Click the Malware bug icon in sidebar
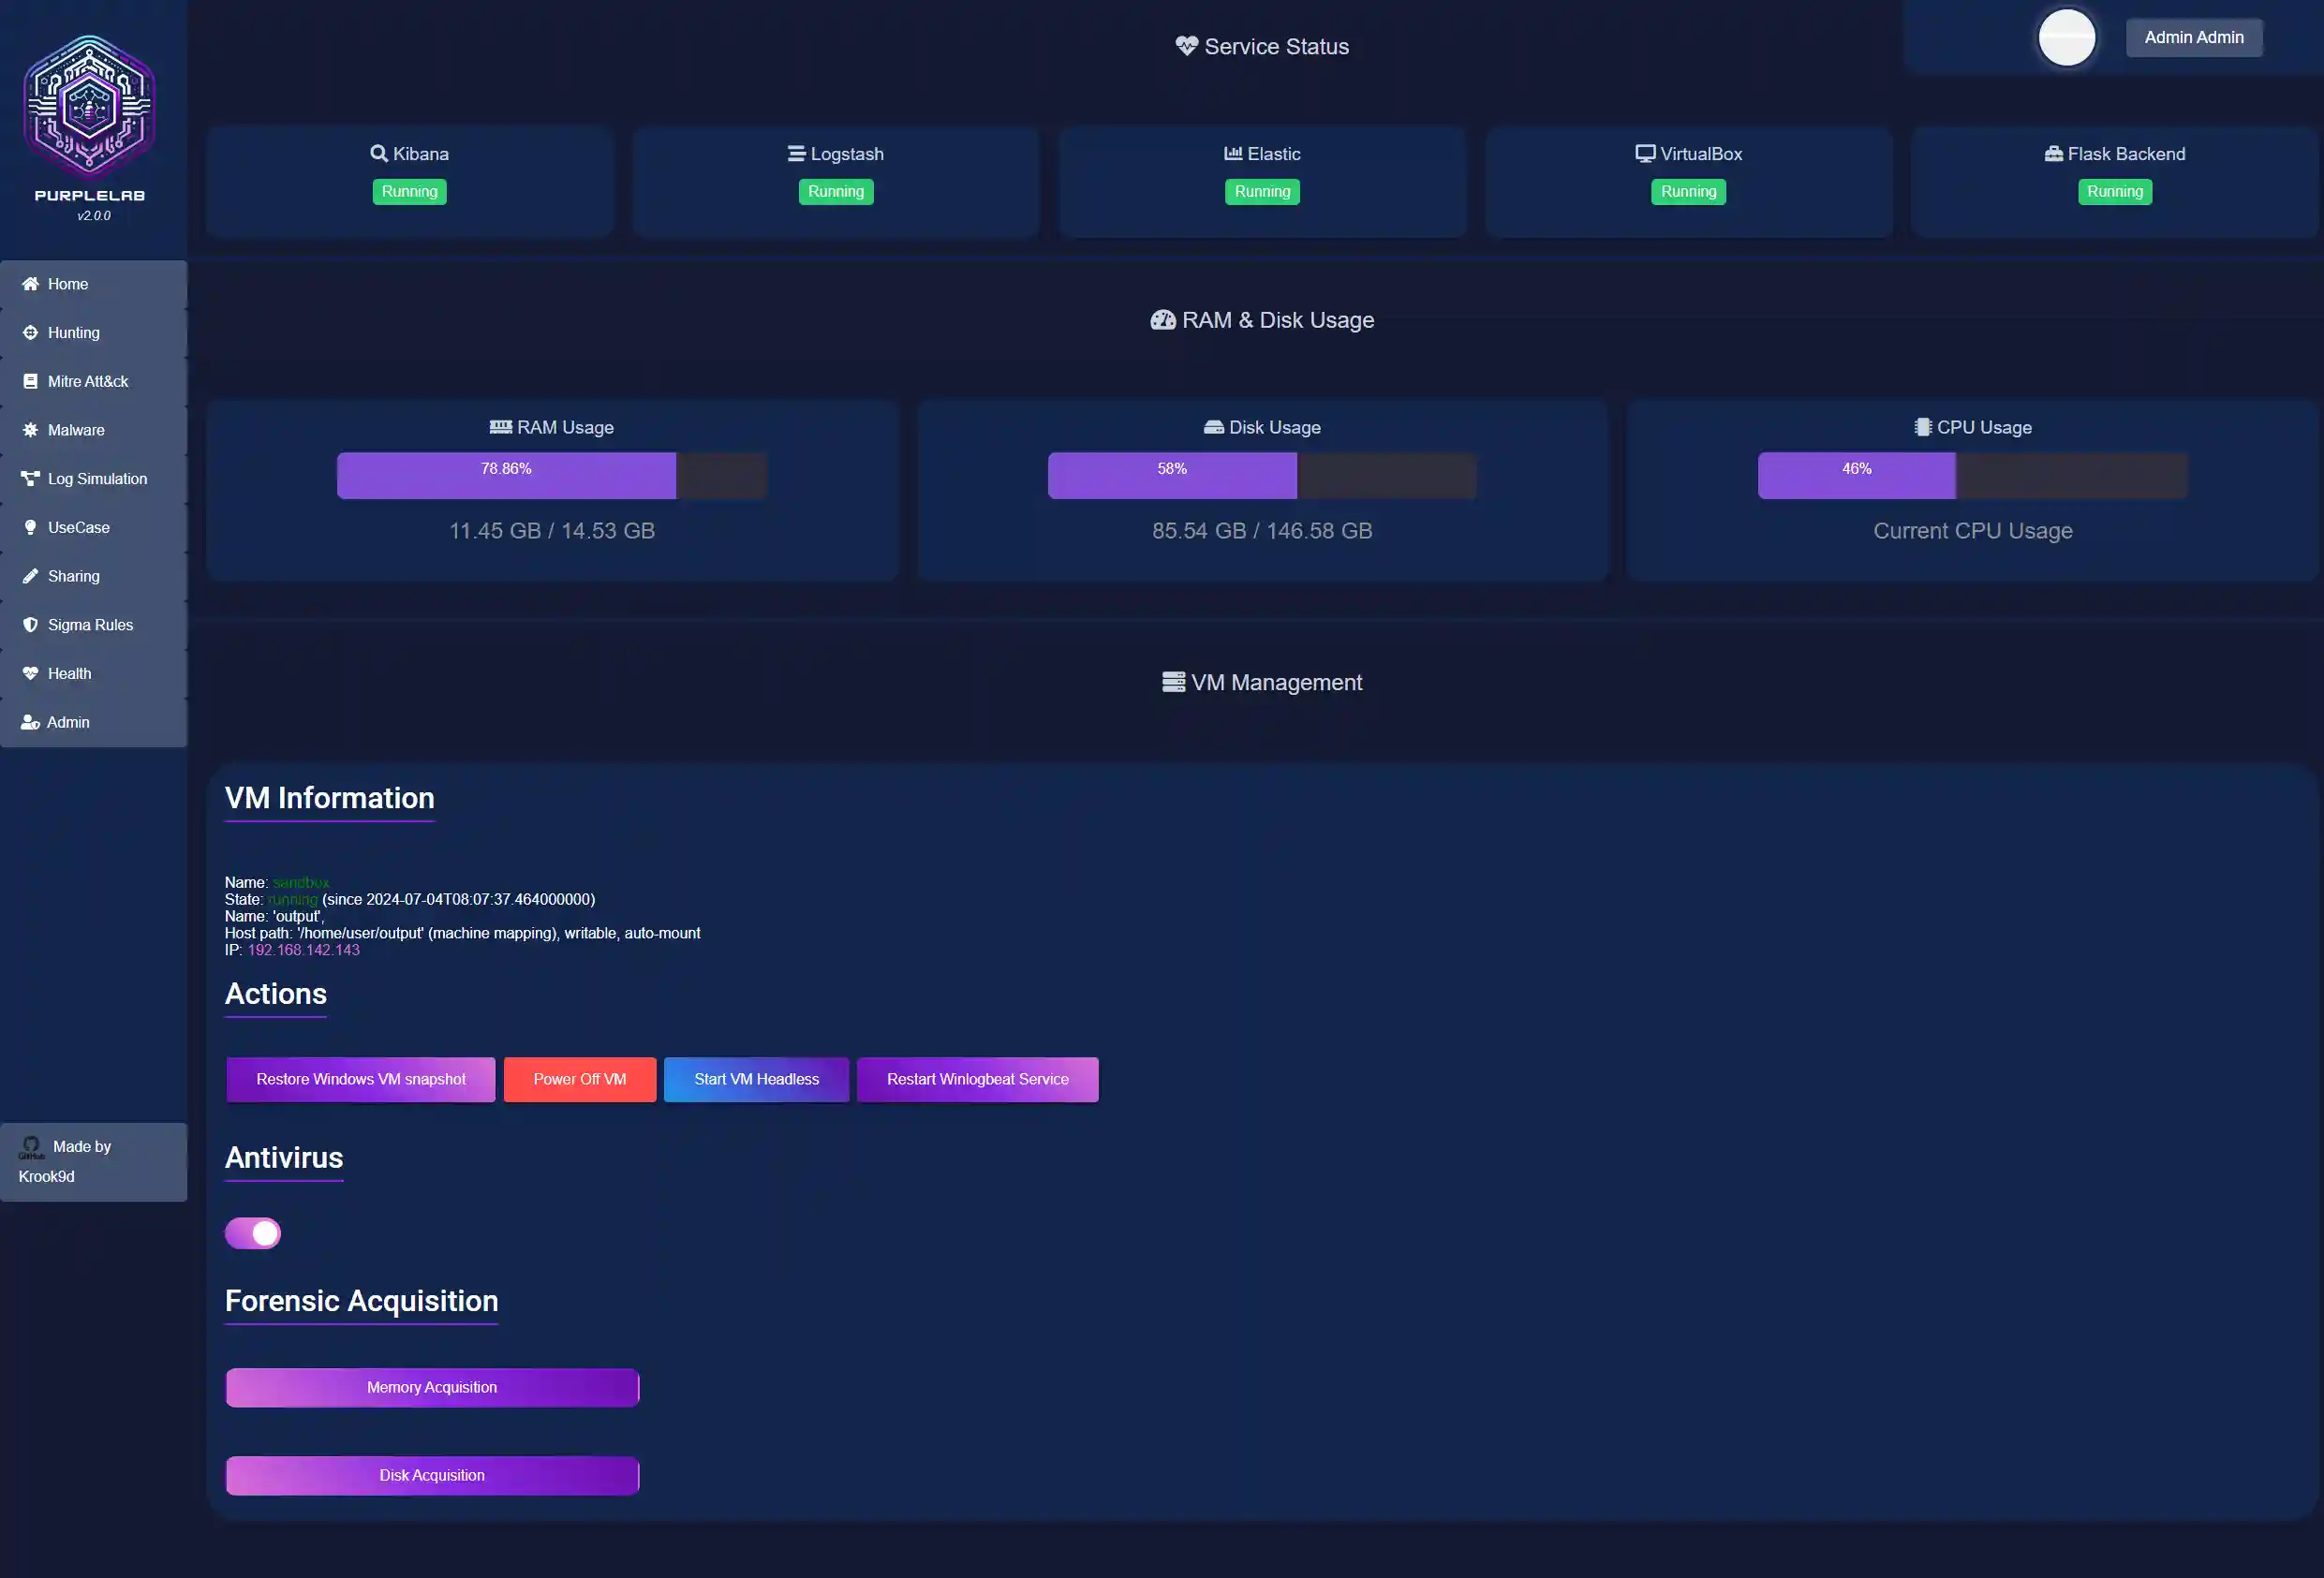 [x=30, y=430]
